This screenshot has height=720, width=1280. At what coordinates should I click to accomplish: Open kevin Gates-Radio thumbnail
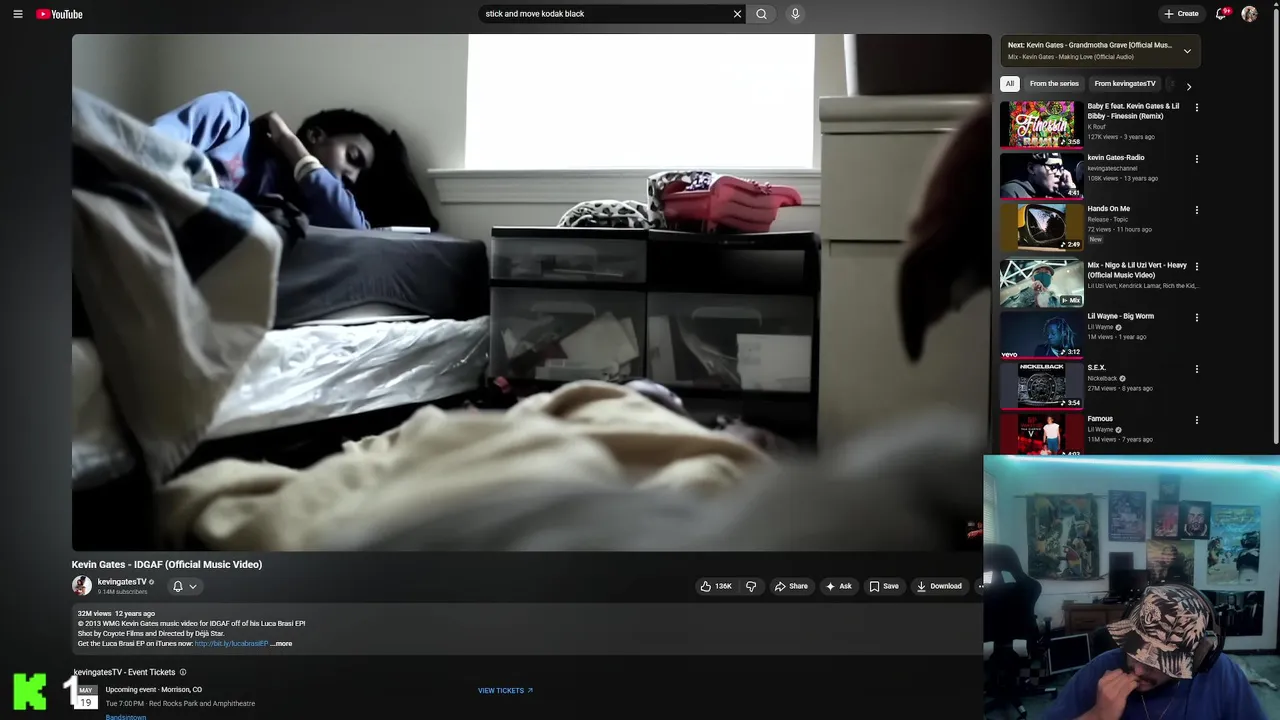(x=1042, y=175)
